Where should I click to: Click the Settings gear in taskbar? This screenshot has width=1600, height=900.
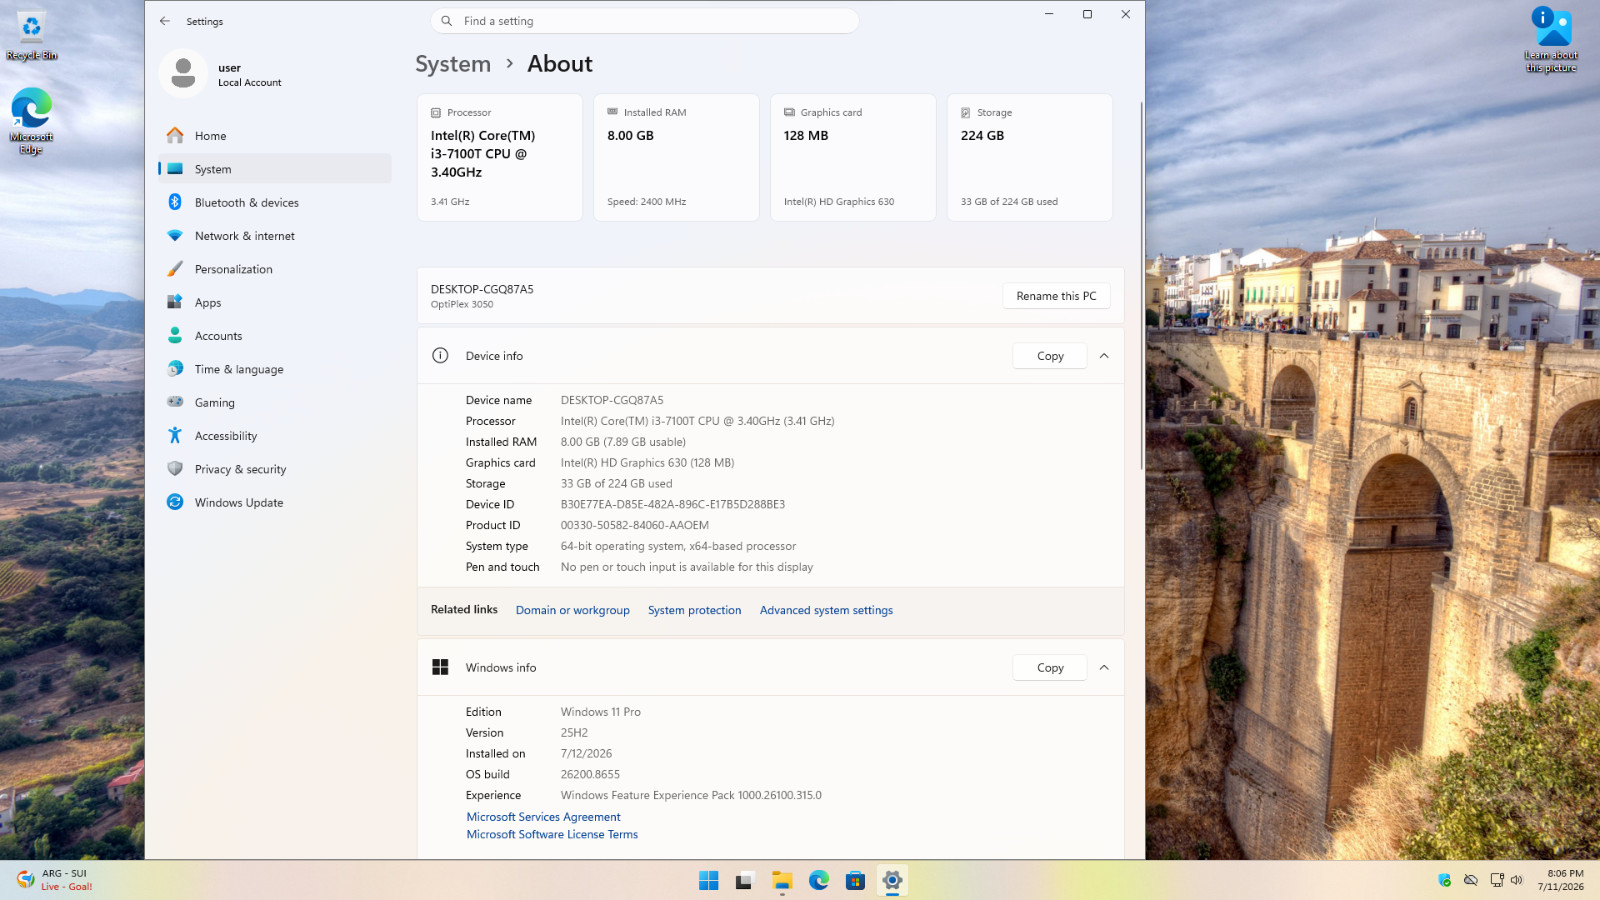click(892, 881)
